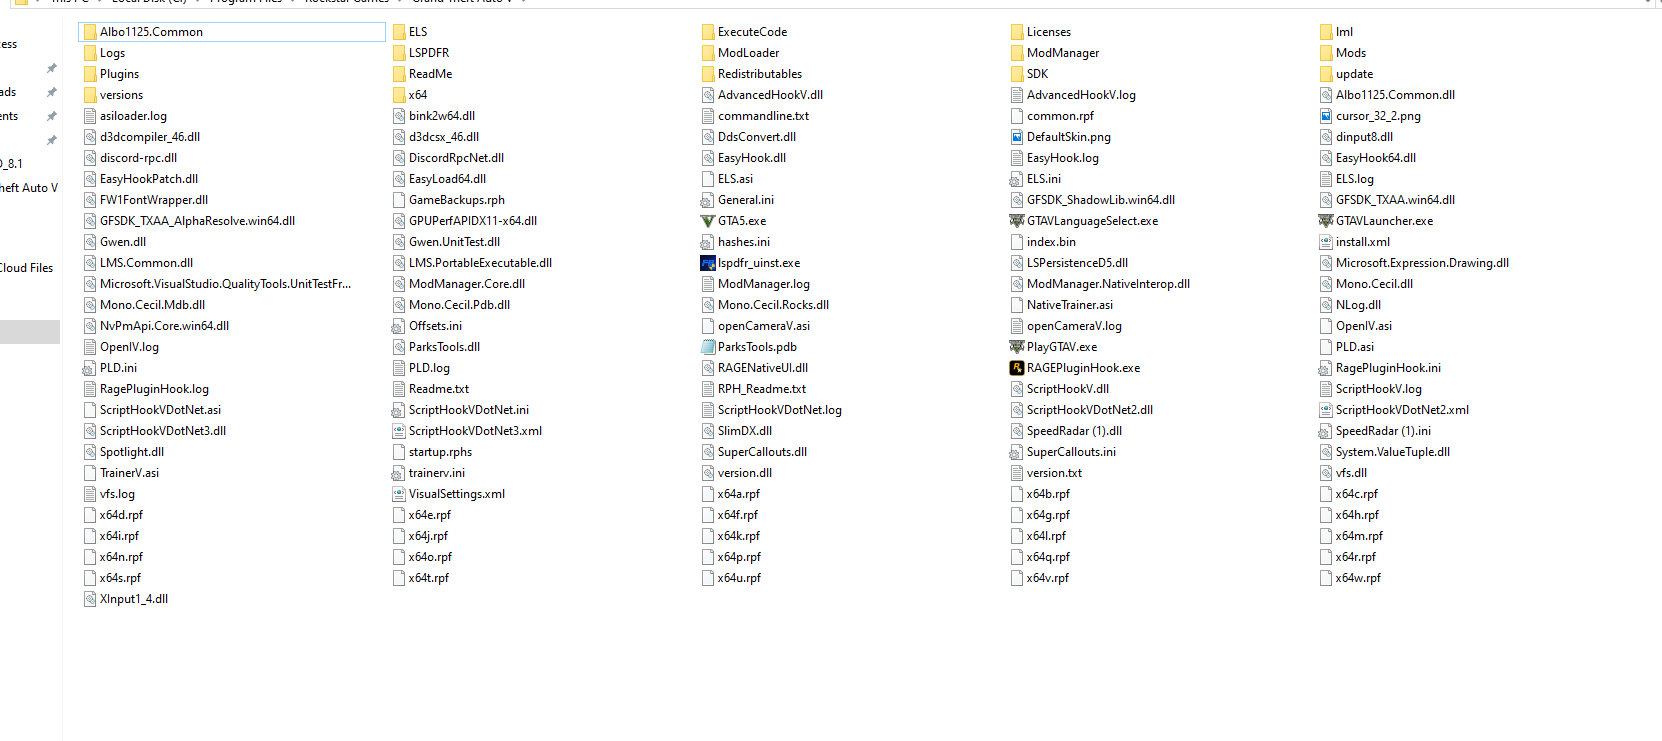Select the hashes.ini file name
The image size is (1662, 741).
744,242
